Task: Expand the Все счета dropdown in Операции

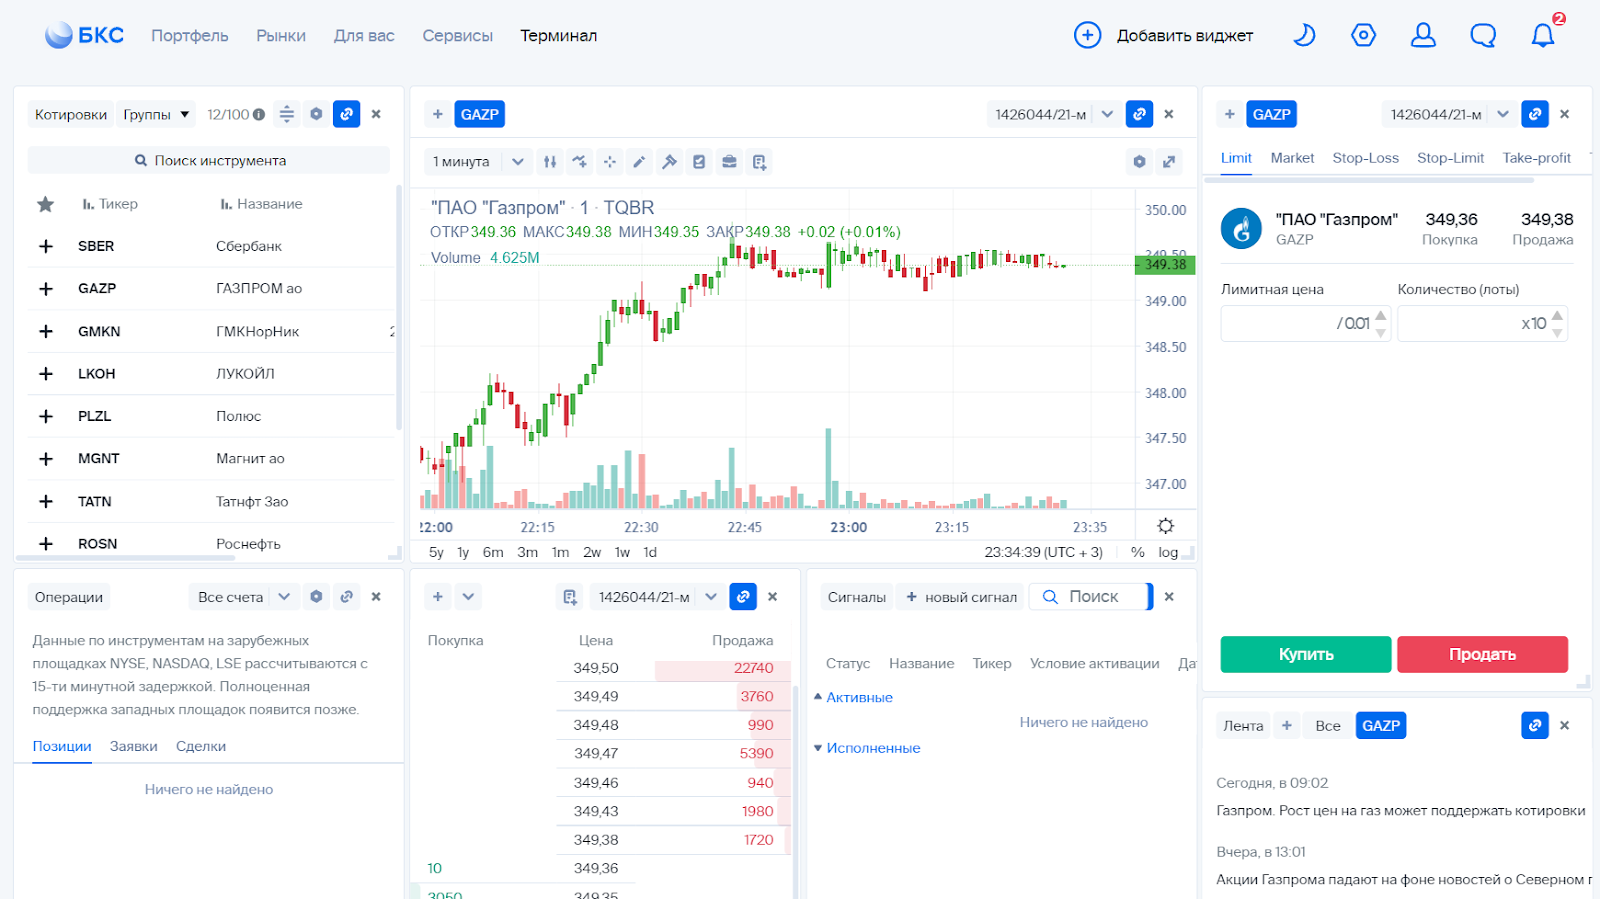Action: pos(244,597)
